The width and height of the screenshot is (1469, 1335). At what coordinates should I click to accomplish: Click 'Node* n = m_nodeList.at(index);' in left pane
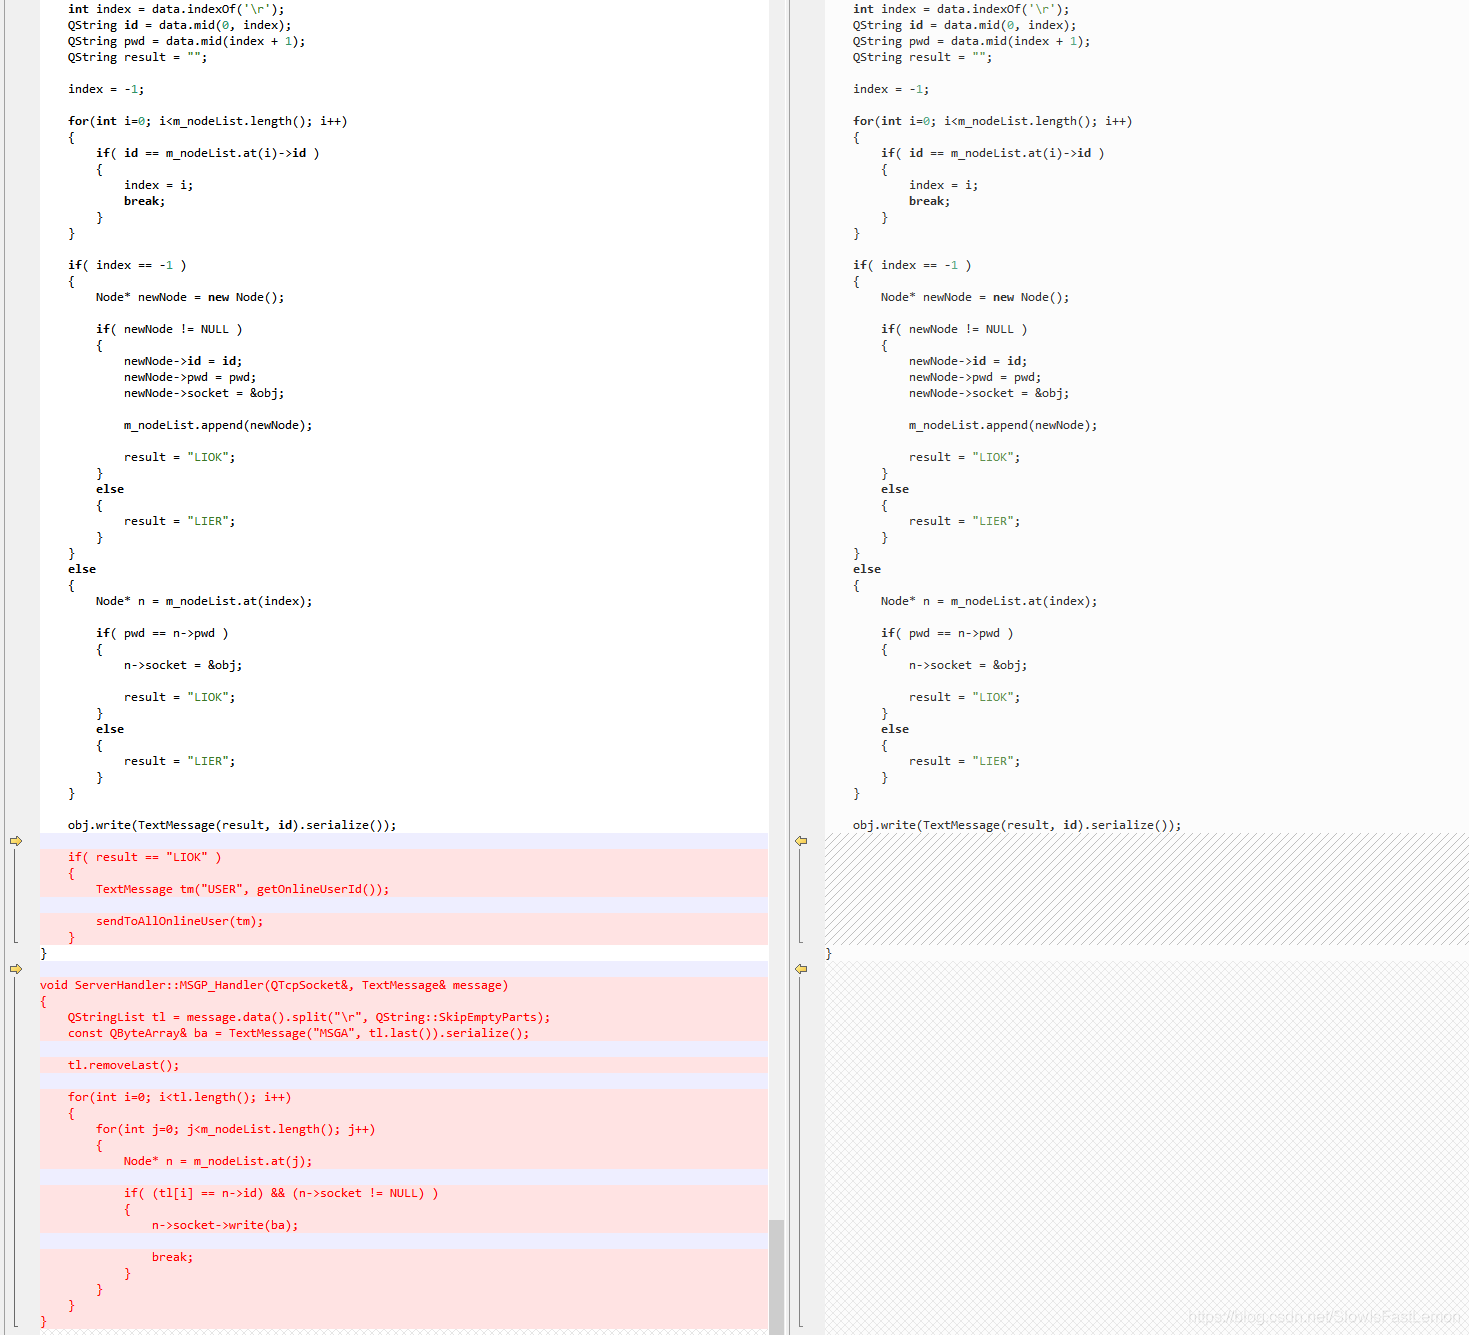point(204,601)
